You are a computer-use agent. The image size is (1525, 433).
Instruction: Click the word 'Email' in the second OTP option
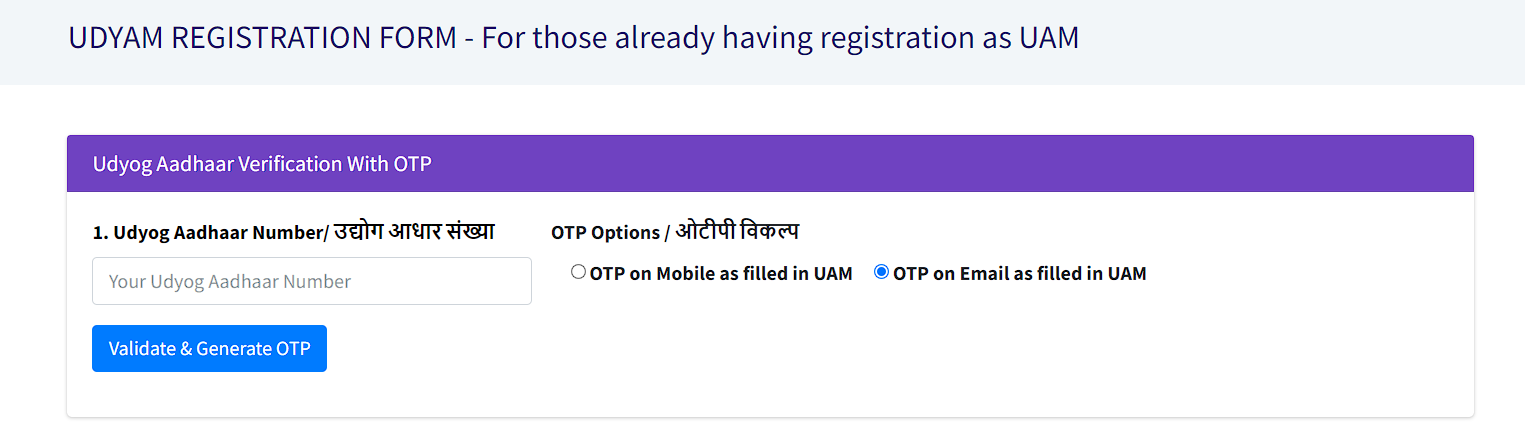984,273
